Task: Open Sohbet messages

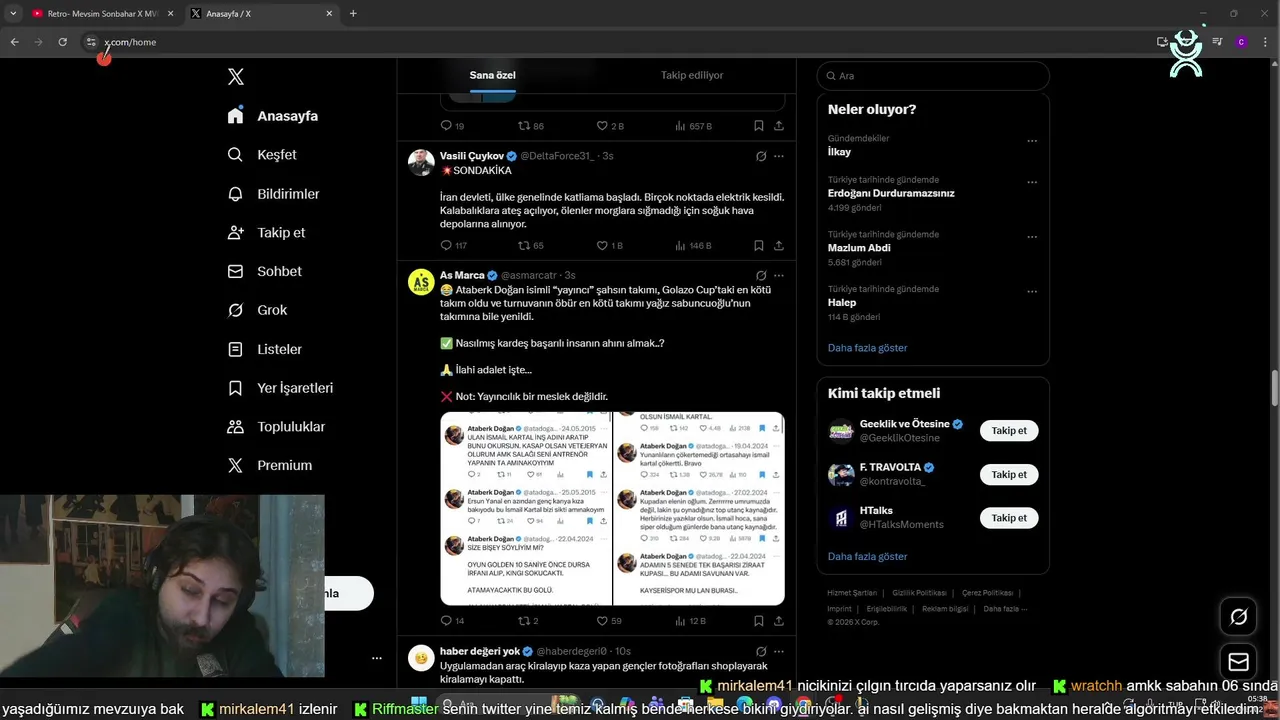Action: (x=264, y=271)
